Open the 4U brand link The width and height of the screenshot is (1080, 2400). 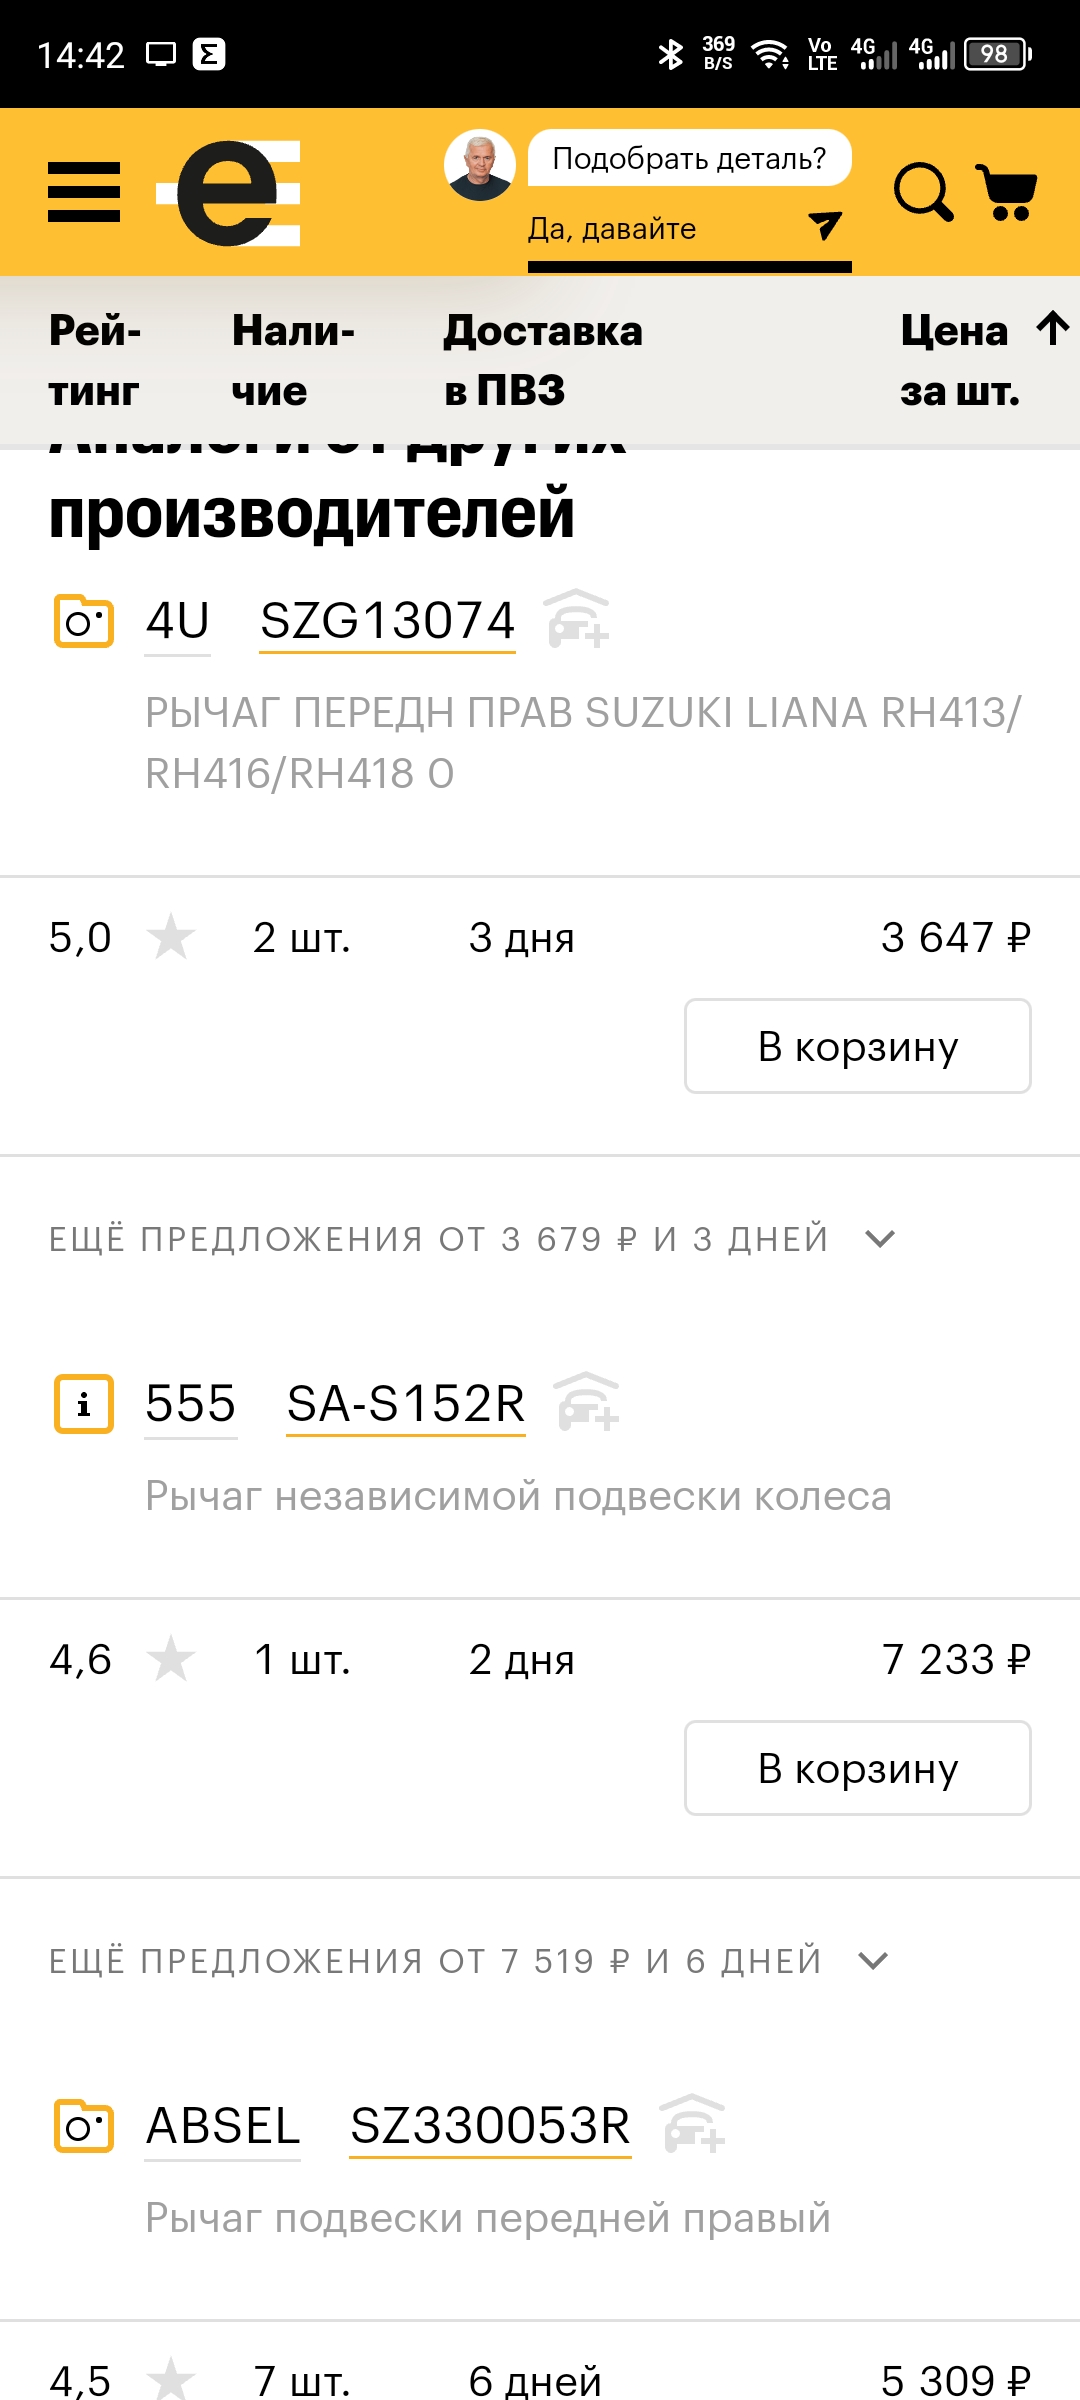(177, 621)
